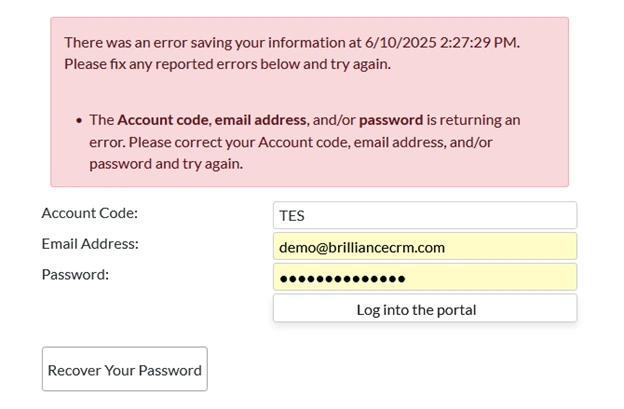Viewport: 624px width, 409px height.
Task: Click the Account Code input field
Action: 424,215
